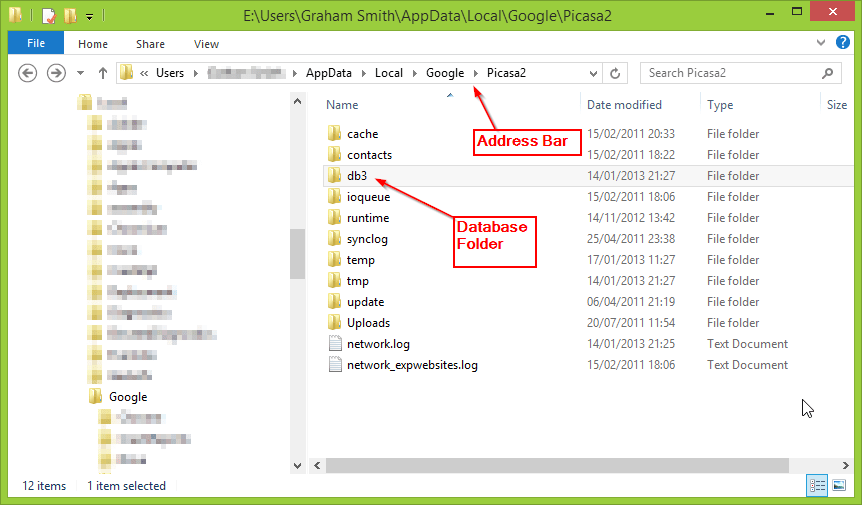Click the 14/01/2013 21:25 date for network.log
Viewport: 862px width, 505px height.
pos(631,344)
